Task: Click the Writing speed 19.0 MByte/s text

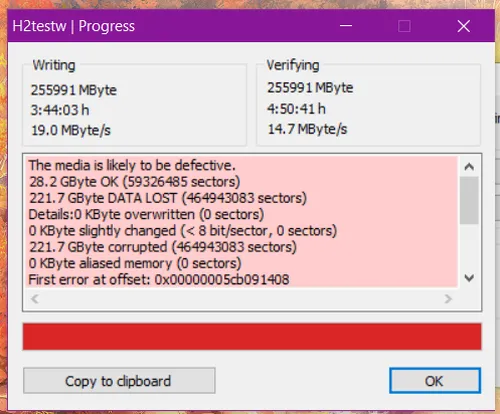Action: click(71, 130)
